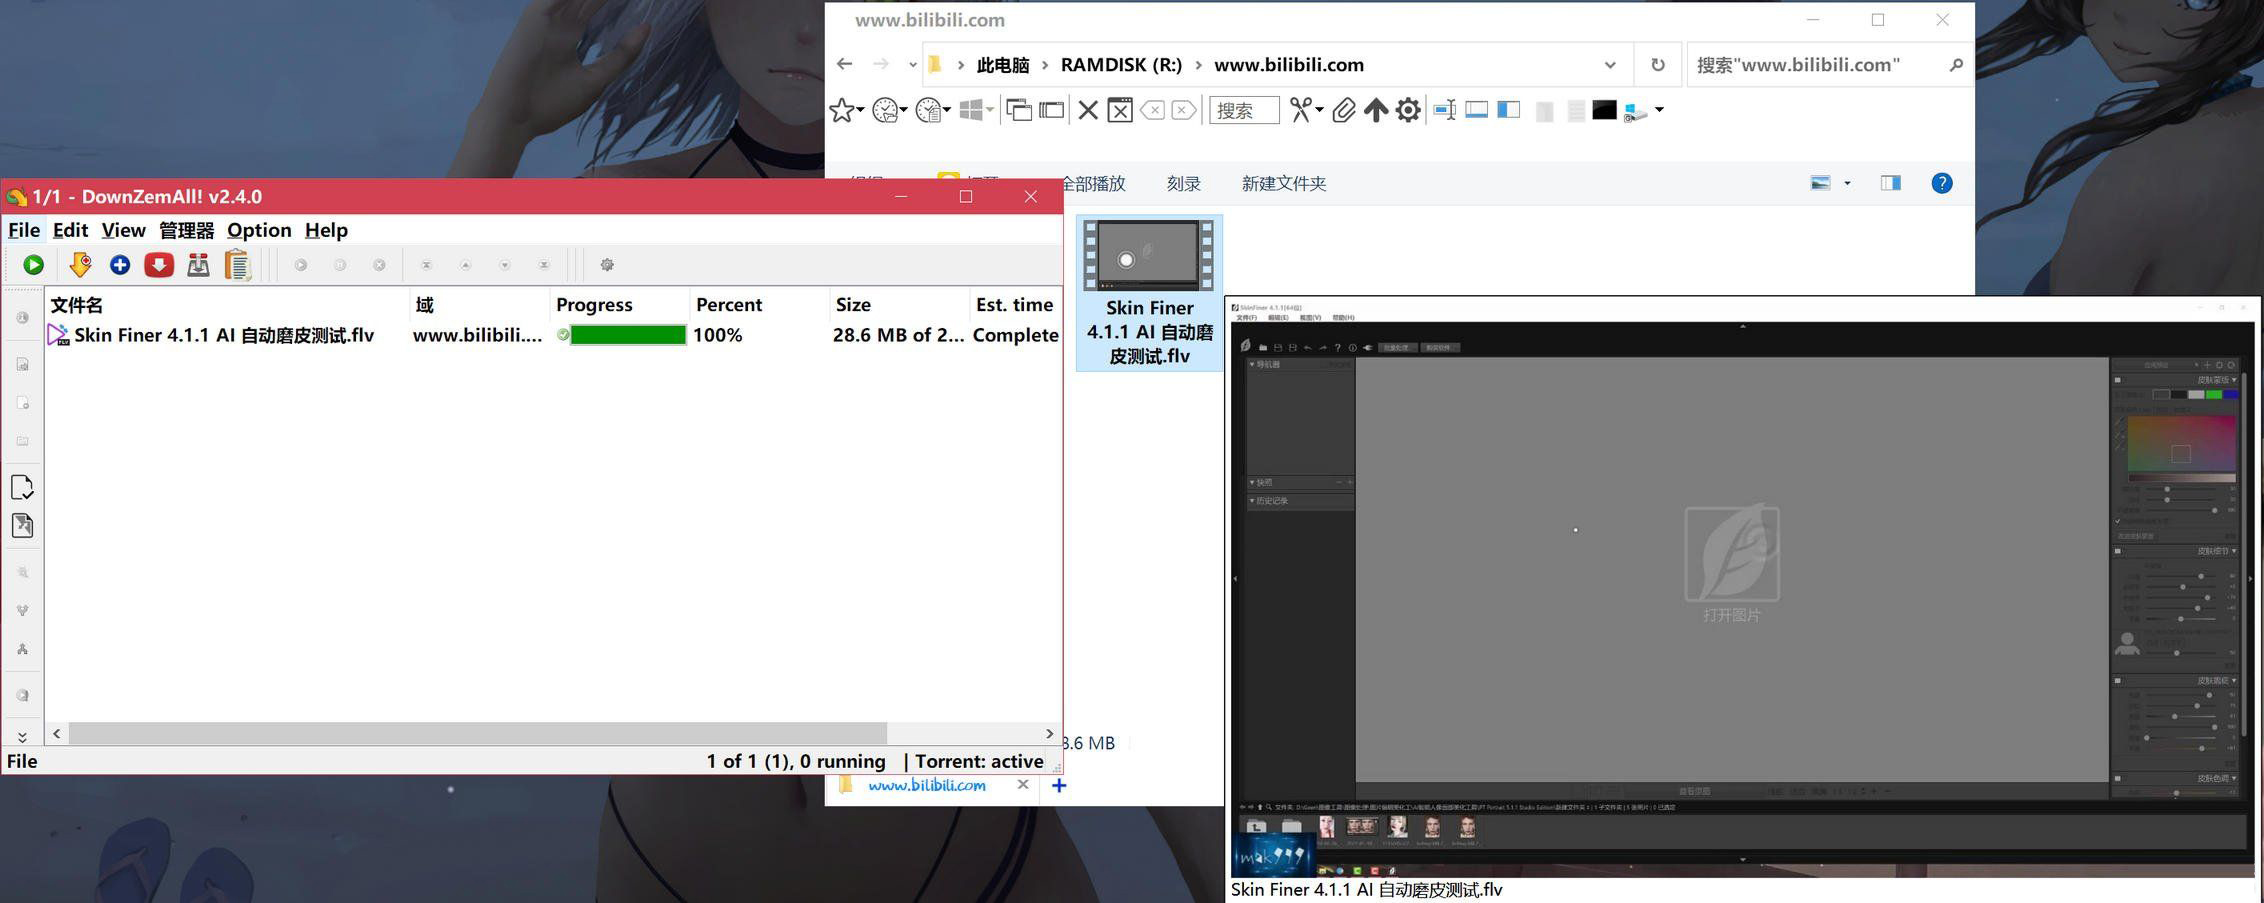This screenshot has width=2264, height=903.
Task: Click the boxed-X close window icon in Explorer toolbar
Action: pyautogui.click(x=1120, y=110)
